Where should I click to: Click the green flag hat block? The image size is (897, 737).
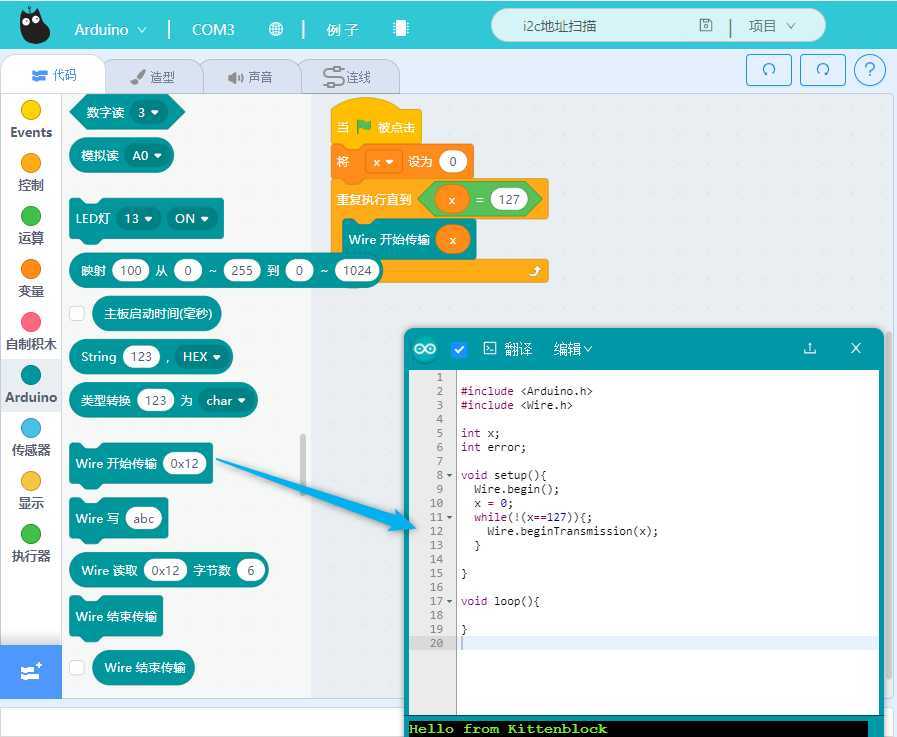376,122
